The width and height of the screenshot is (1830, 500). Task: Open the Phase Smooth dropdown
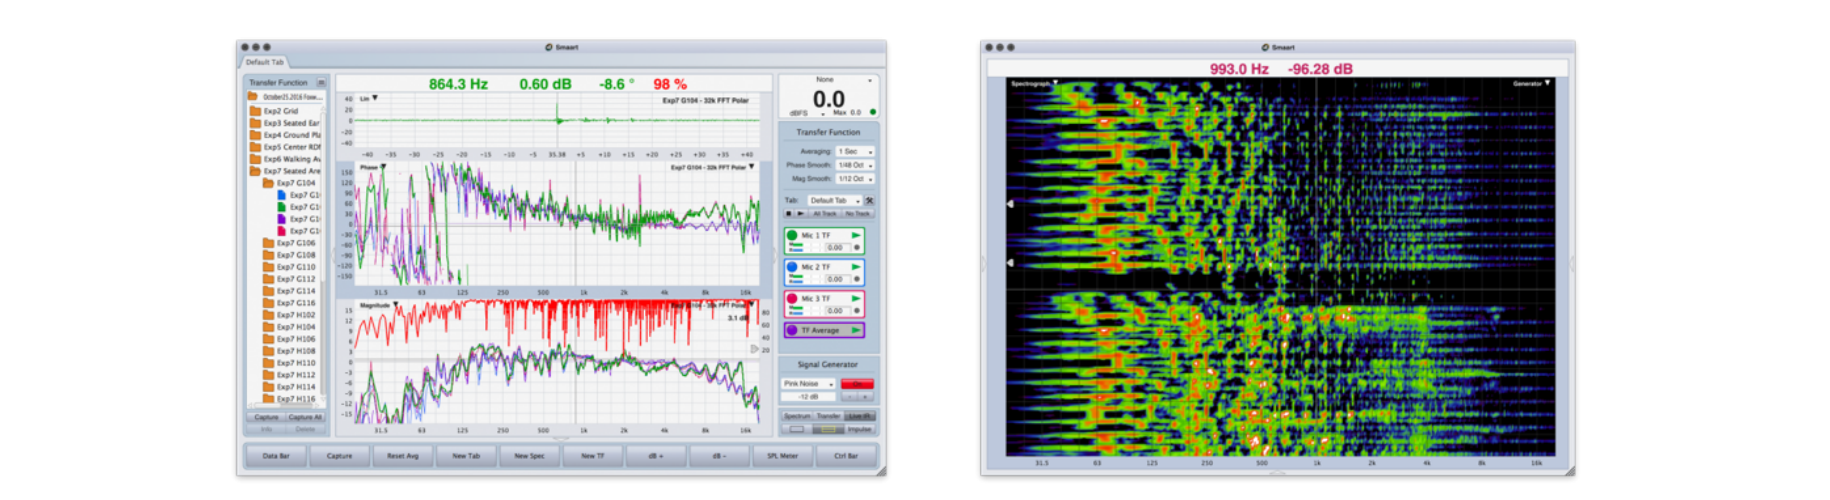[855, 165]
